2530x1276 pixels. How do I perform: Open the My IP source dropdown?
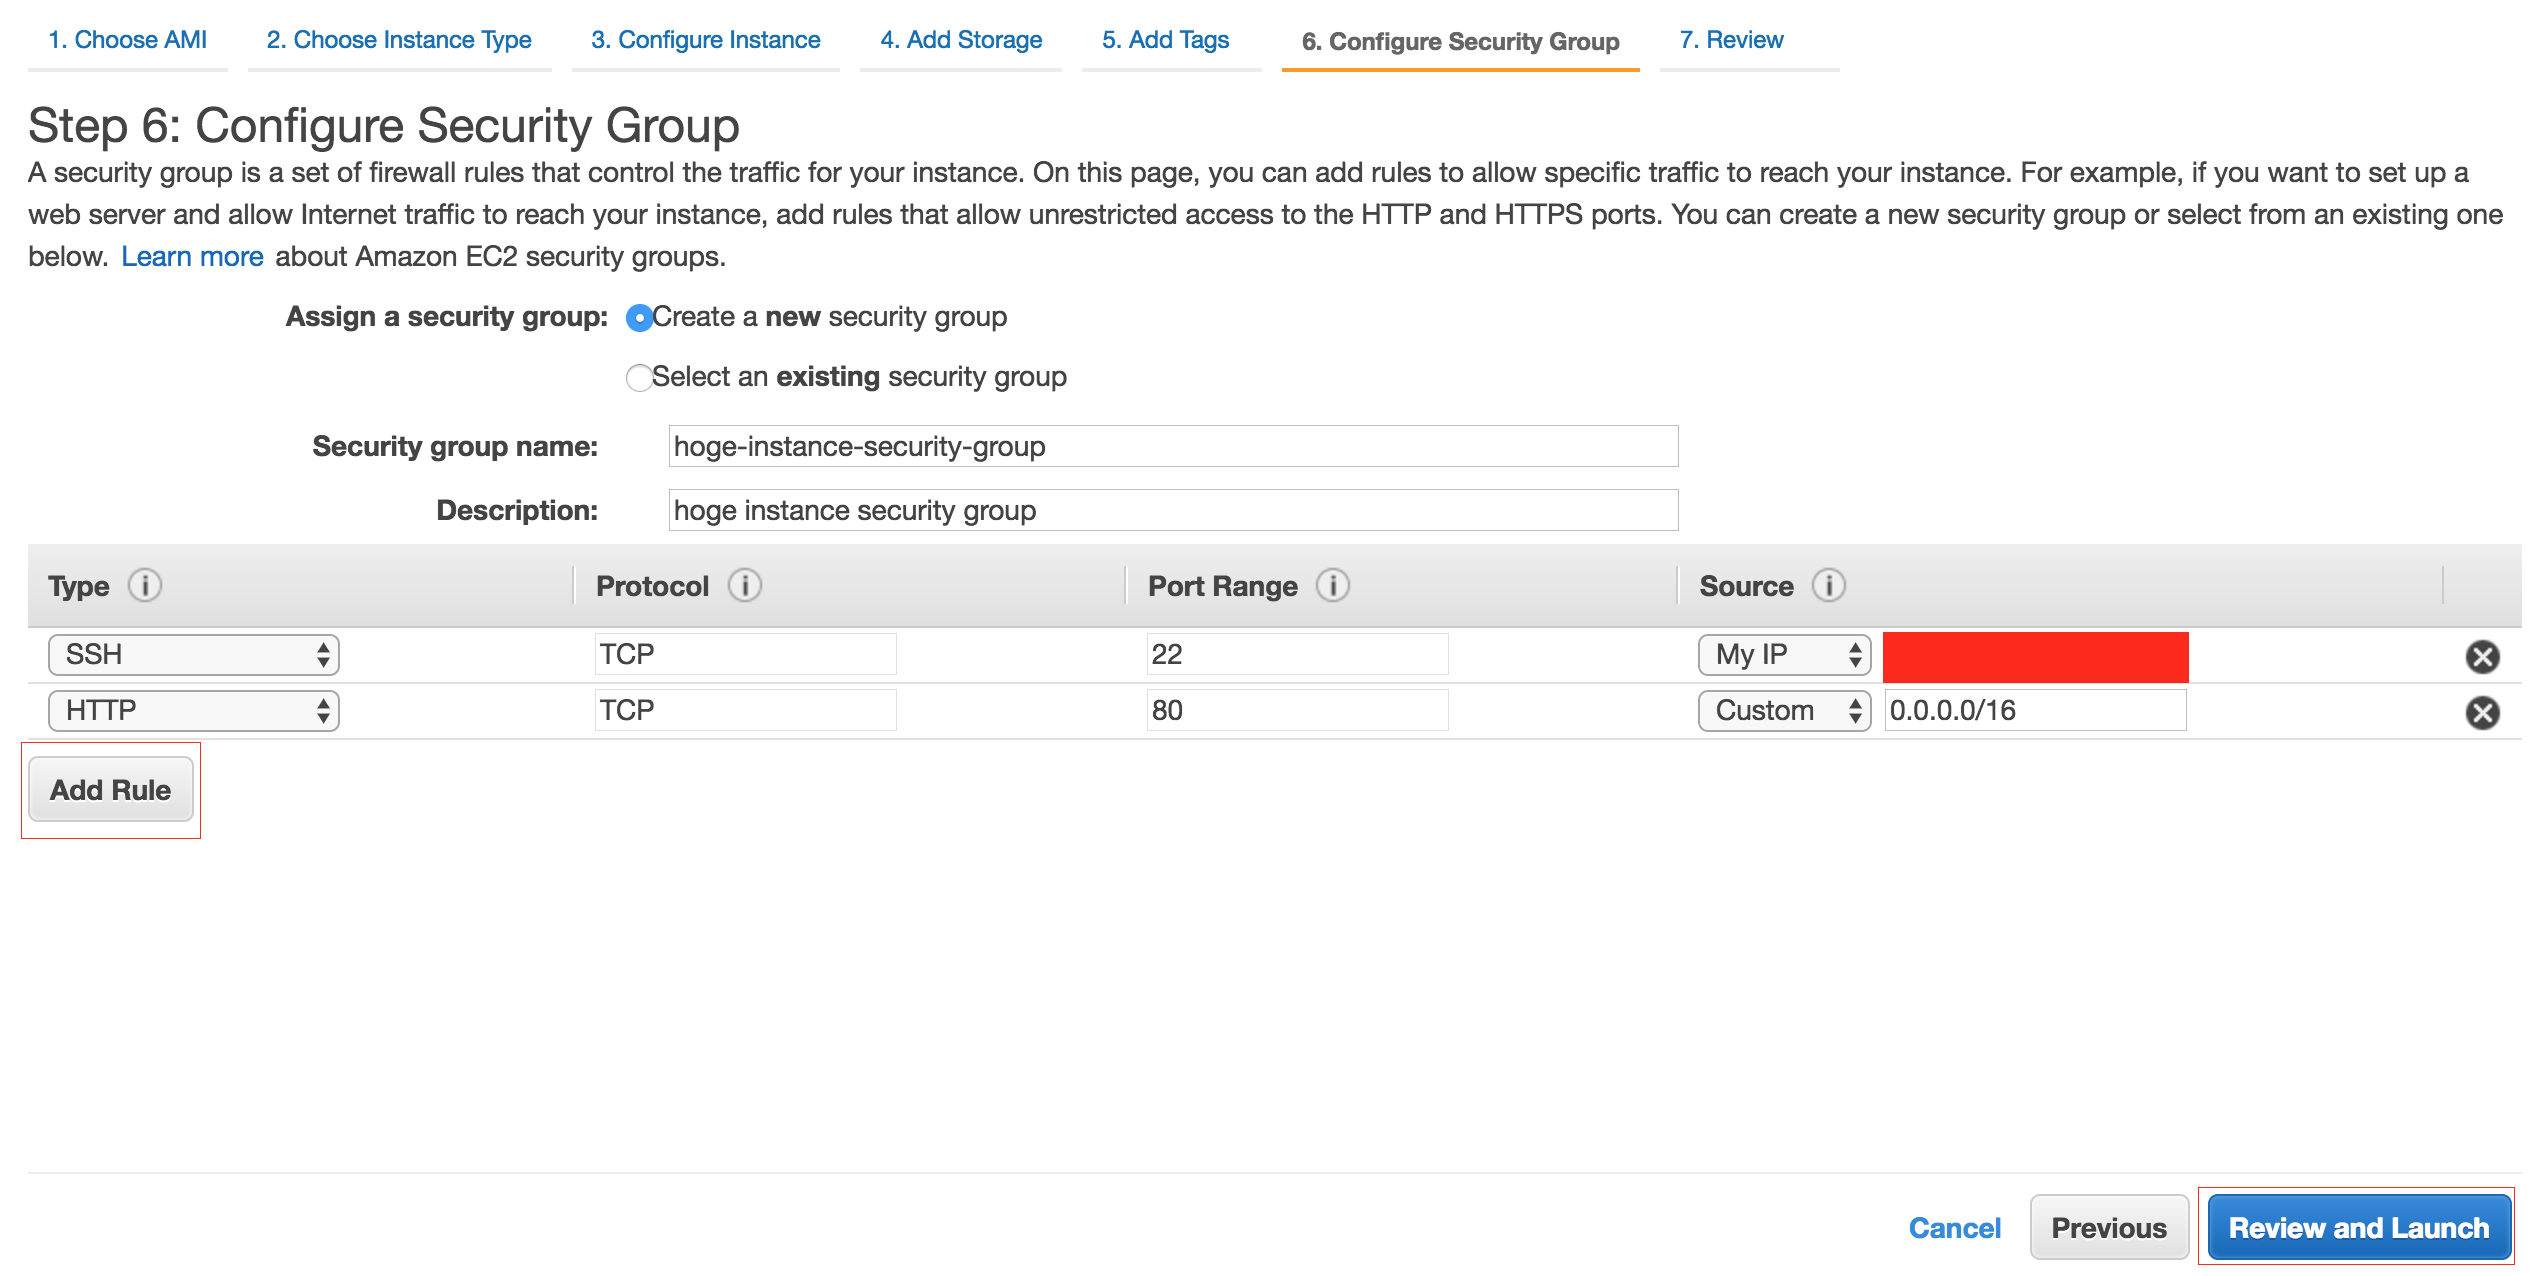click(1785, 655)
